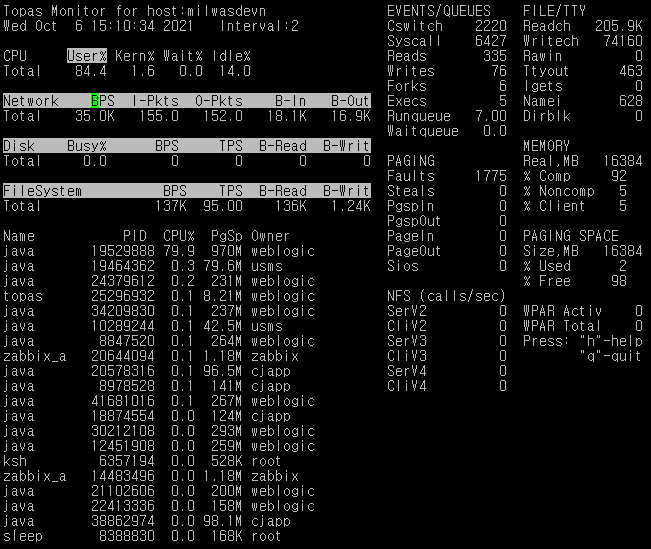Screen dimensions: 651x549
Task: Click the Writech value 74160
Action: coord(623,41)
